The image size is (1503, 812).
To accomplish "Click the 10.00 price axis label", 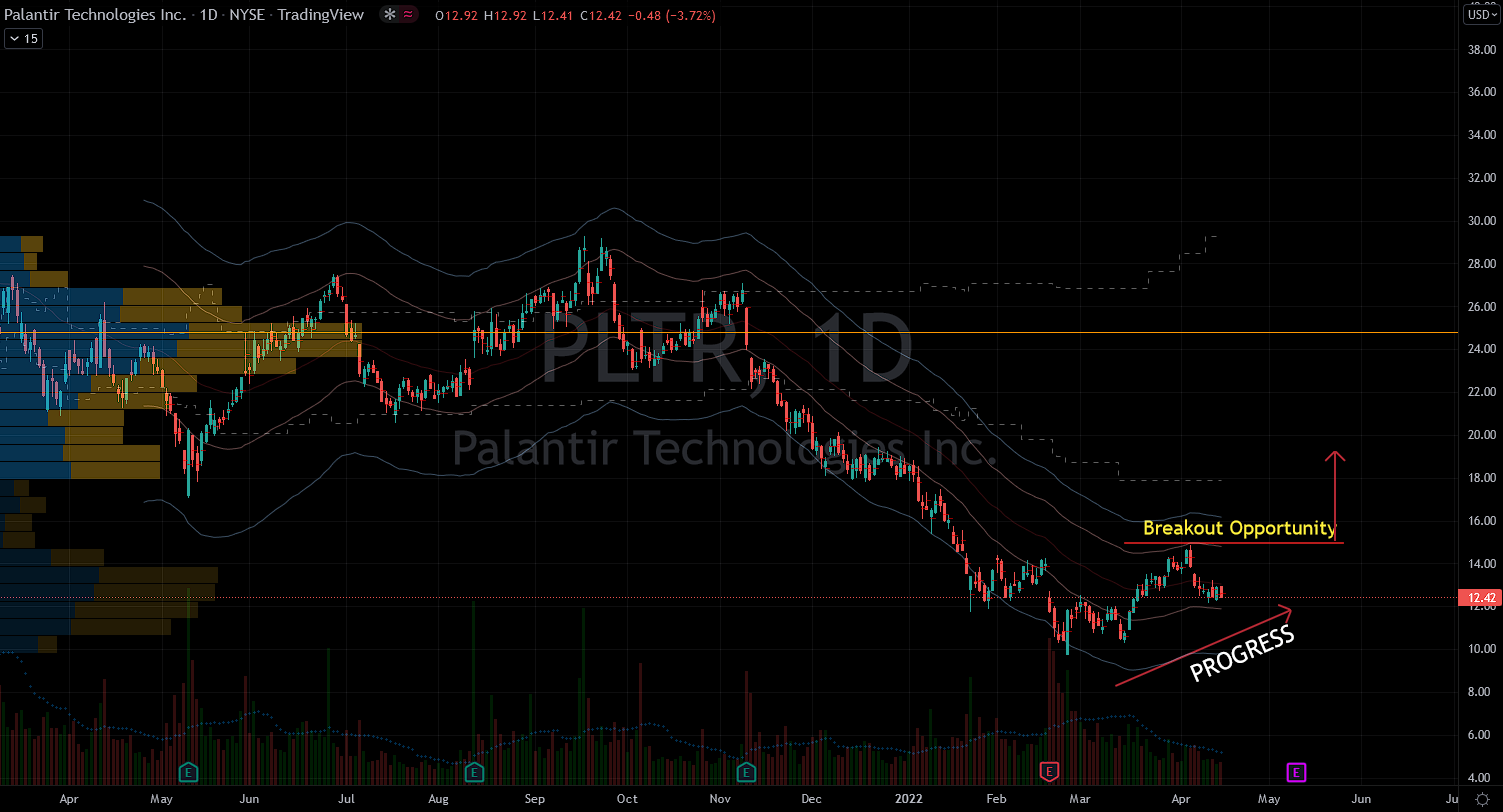I will [x=1481, y=649].
